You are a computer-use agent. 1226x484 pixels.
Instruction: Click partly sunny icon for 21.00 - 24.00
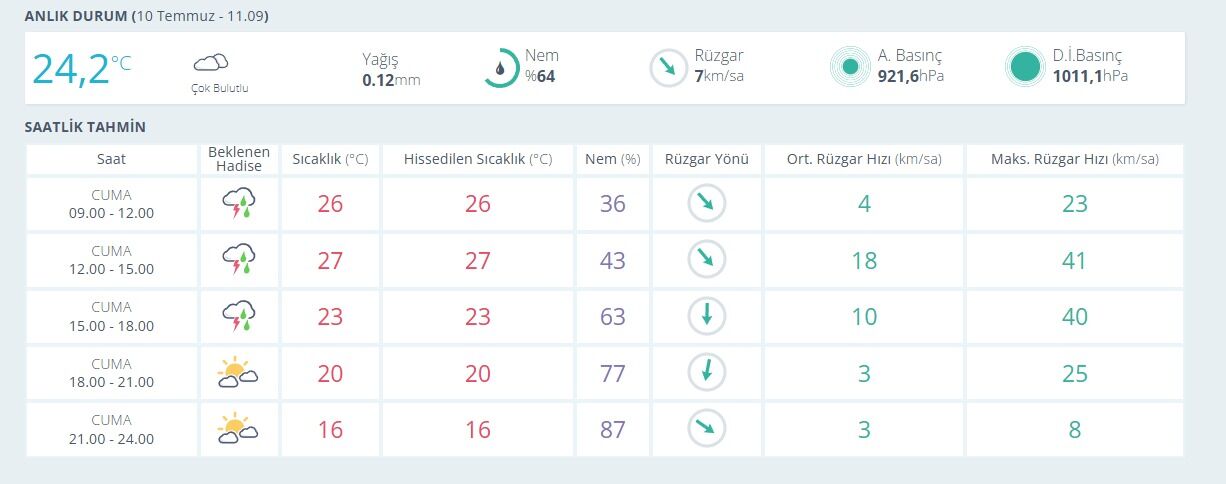pos(238,429)
